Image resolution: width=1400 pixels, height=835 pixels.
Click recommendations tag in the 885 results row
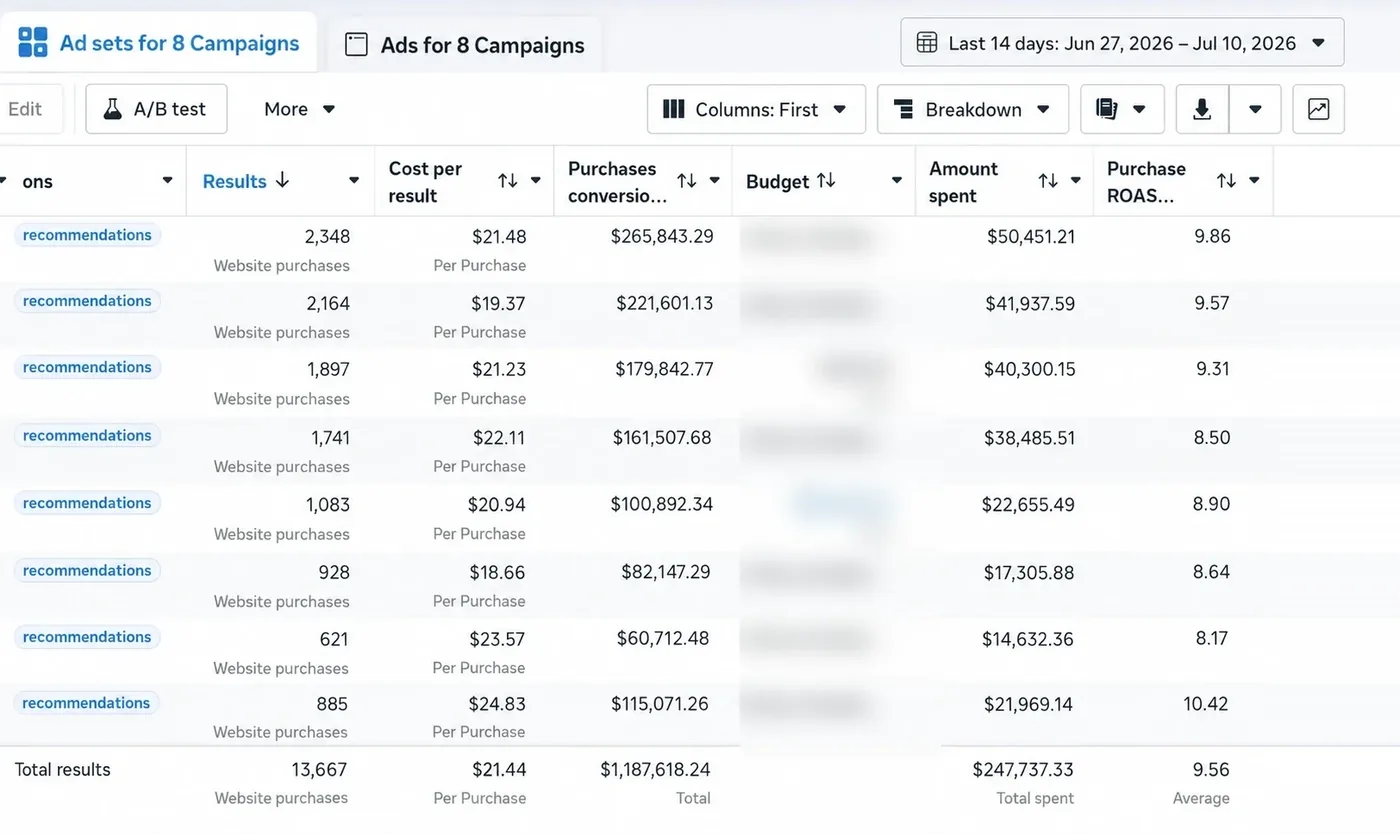(x=86, y=703)
